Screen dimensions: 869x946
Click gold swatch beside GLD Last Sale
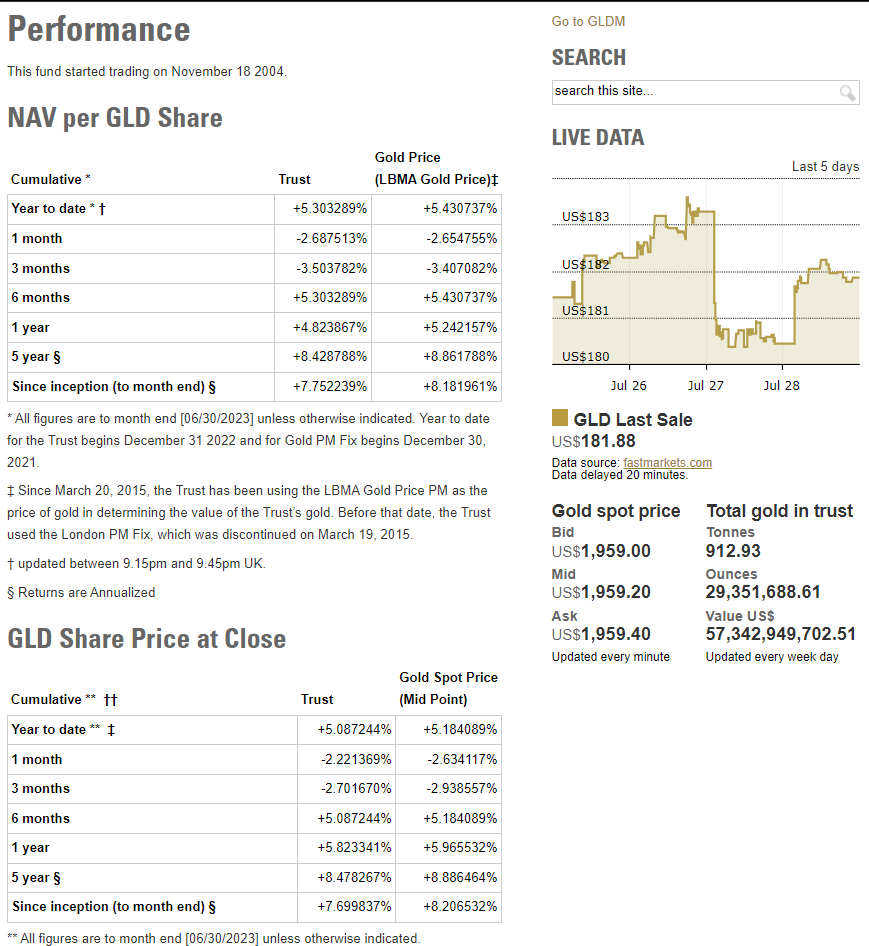click(x=560, y=418)
